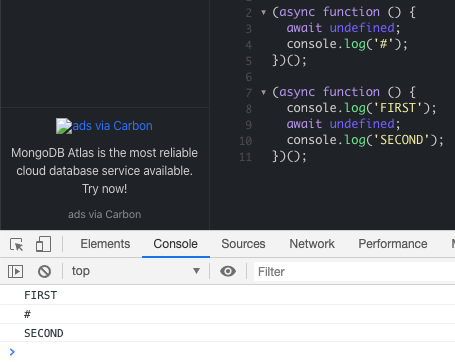Viewport: 455px width, 362px height.
Task: Show the console sidebar panel icon
Action: [x=15, y=271]
